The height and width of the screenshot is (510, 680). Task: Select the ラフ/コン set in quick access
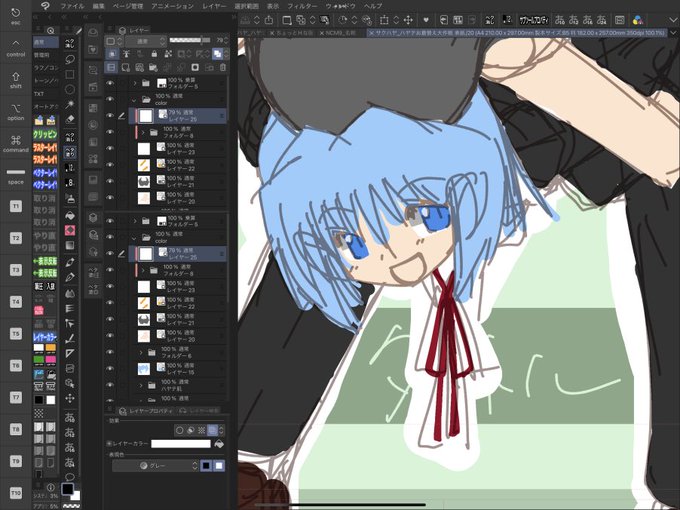click(46, 68)
